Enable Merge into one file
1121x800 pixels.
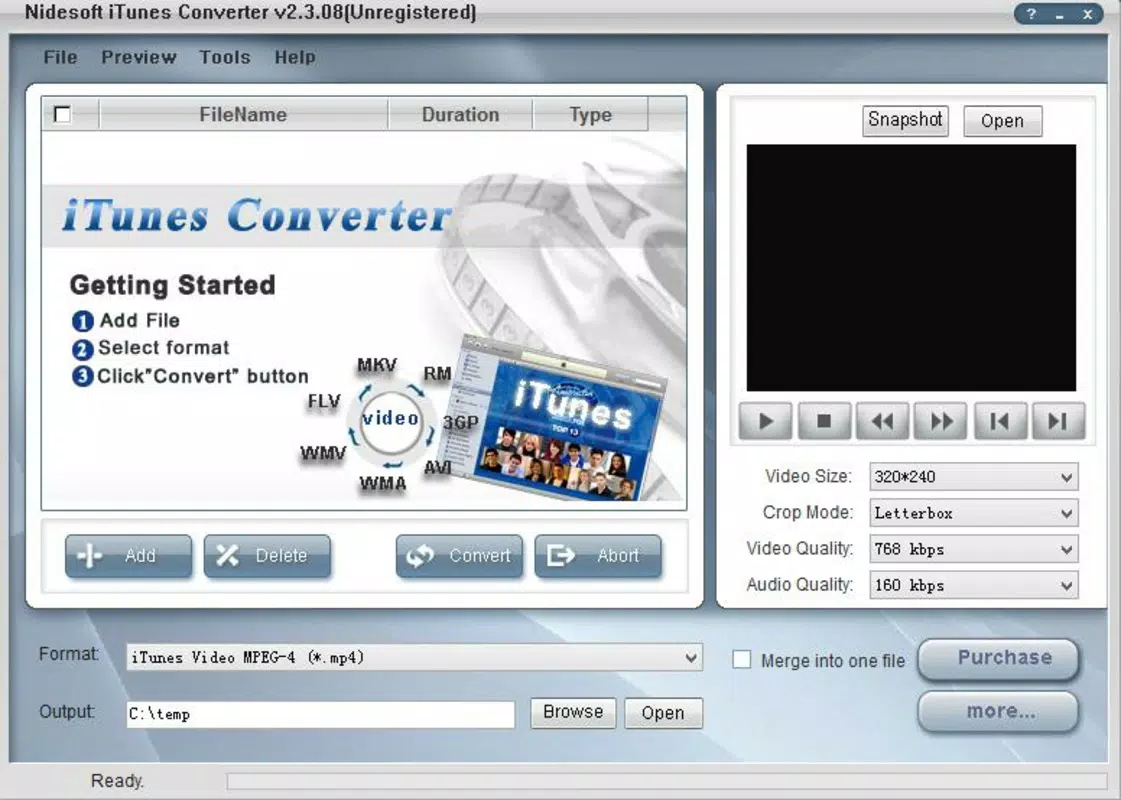click(x=742, y=659)
